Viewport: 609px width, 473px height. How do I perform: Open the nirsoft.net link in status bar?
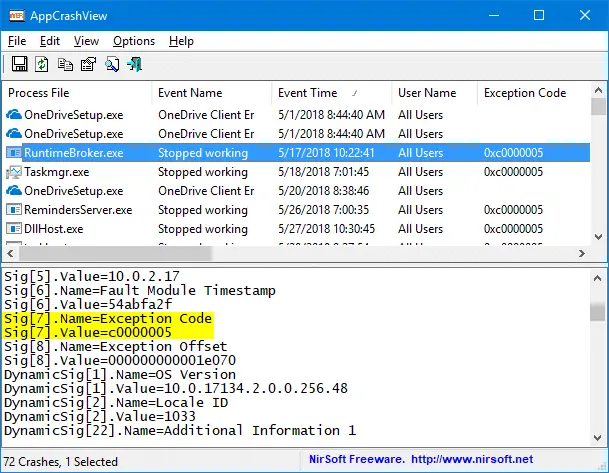point(472,459)
